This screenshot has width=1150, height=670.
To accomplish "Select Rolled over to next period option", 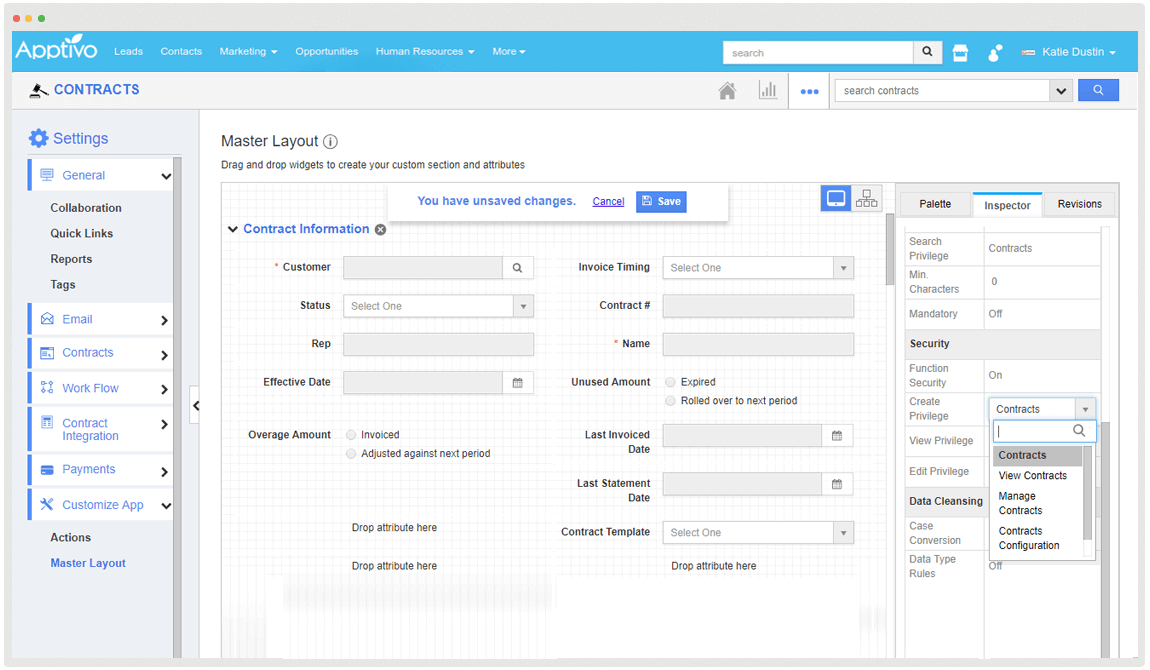I will (x=670, y=401).
